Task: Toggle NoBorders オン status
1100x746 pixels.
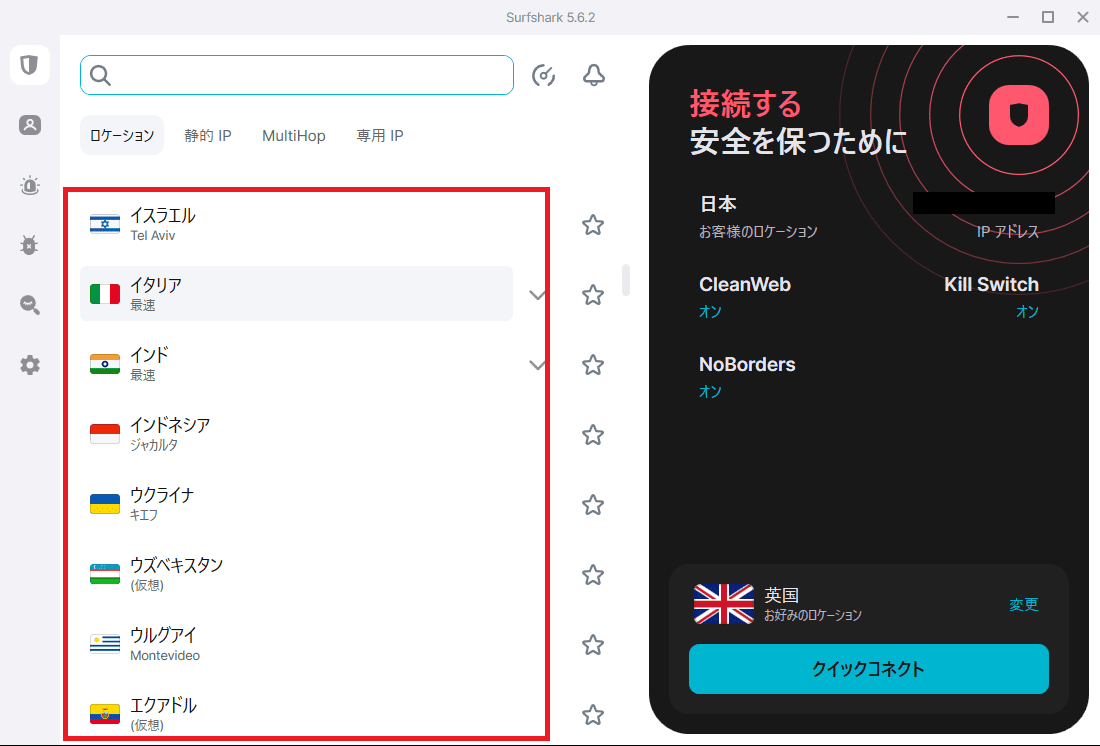Action: [x=710, y=392]
